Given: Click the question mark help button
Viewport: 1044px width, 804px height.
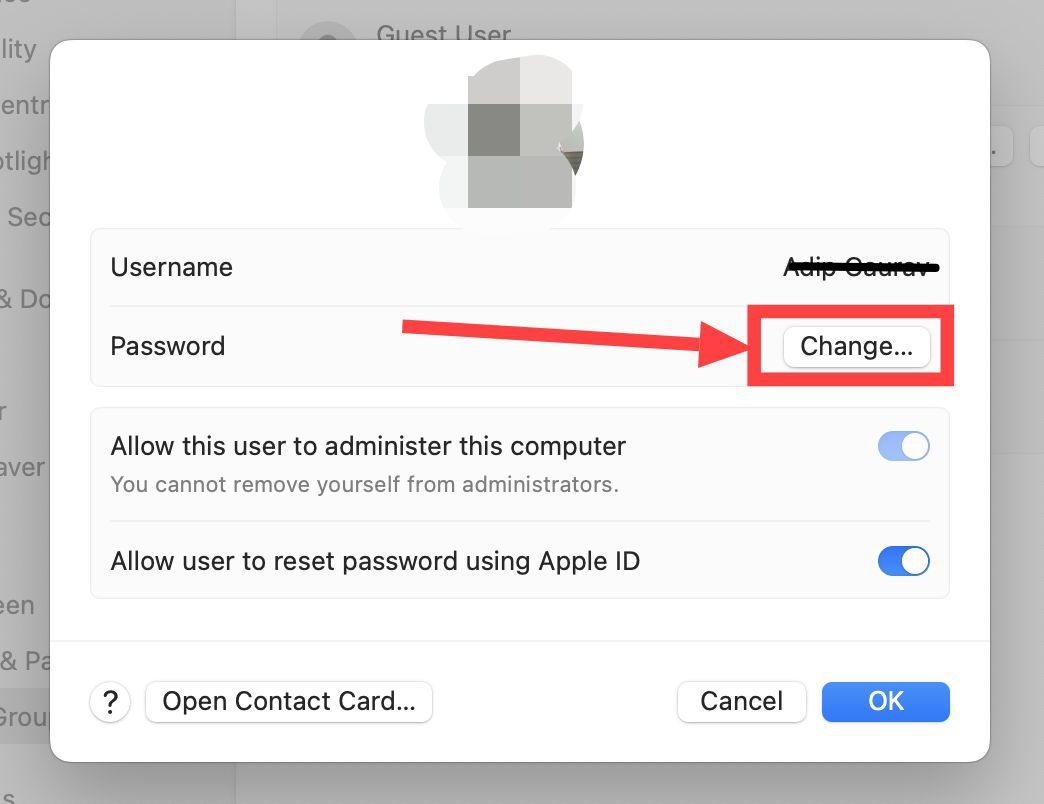Looking at the screenshot, I should click(110, 702).
